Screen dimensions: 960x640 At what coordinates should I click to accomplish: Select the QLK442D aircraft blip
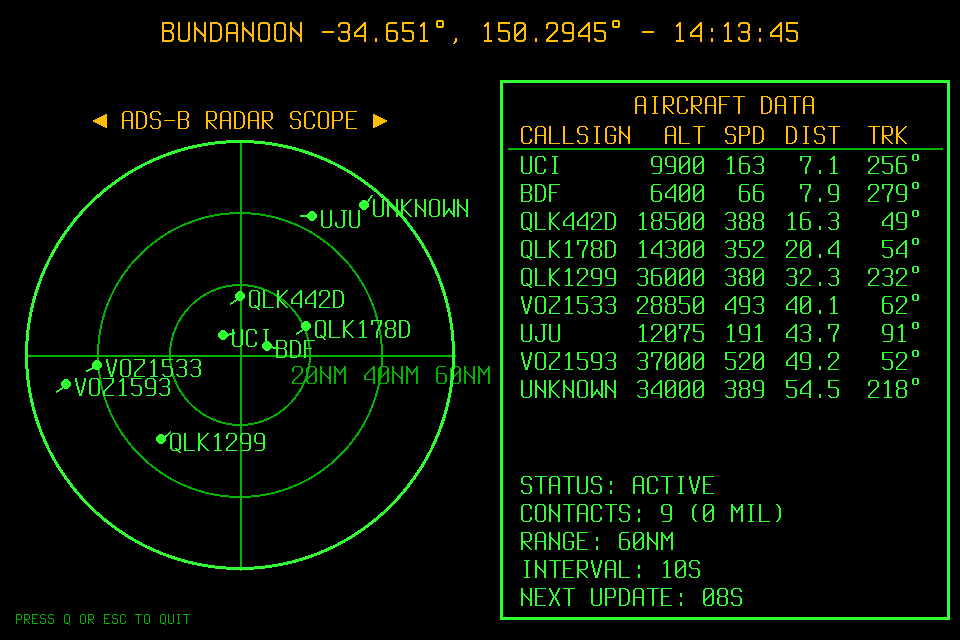[240, 295]
